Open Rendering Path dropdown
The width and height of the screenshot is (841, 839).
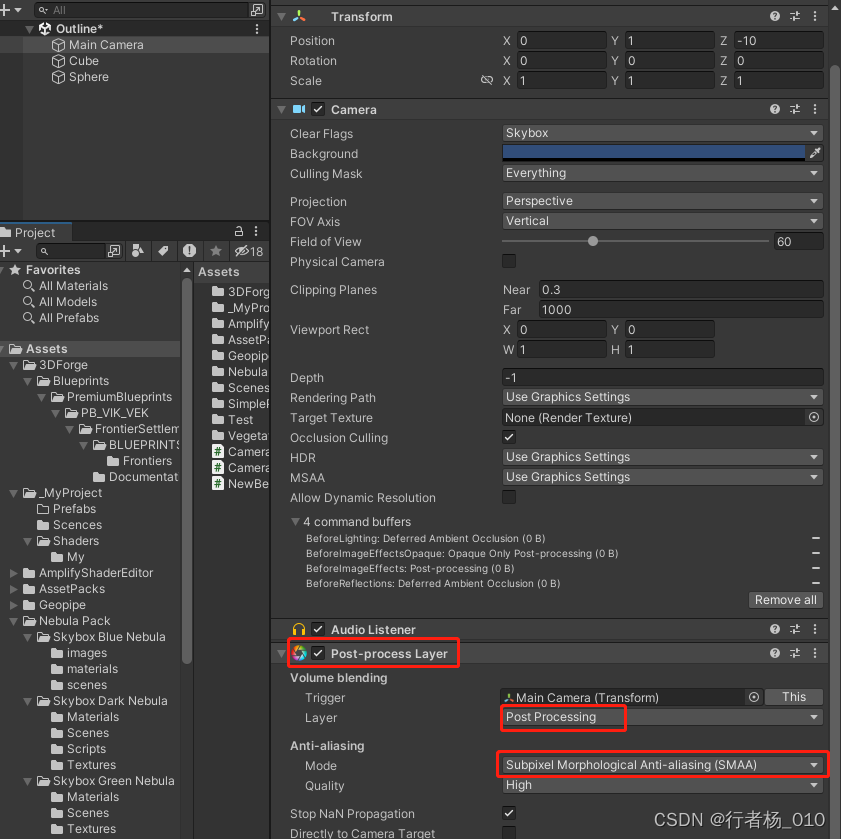point(662,396)
